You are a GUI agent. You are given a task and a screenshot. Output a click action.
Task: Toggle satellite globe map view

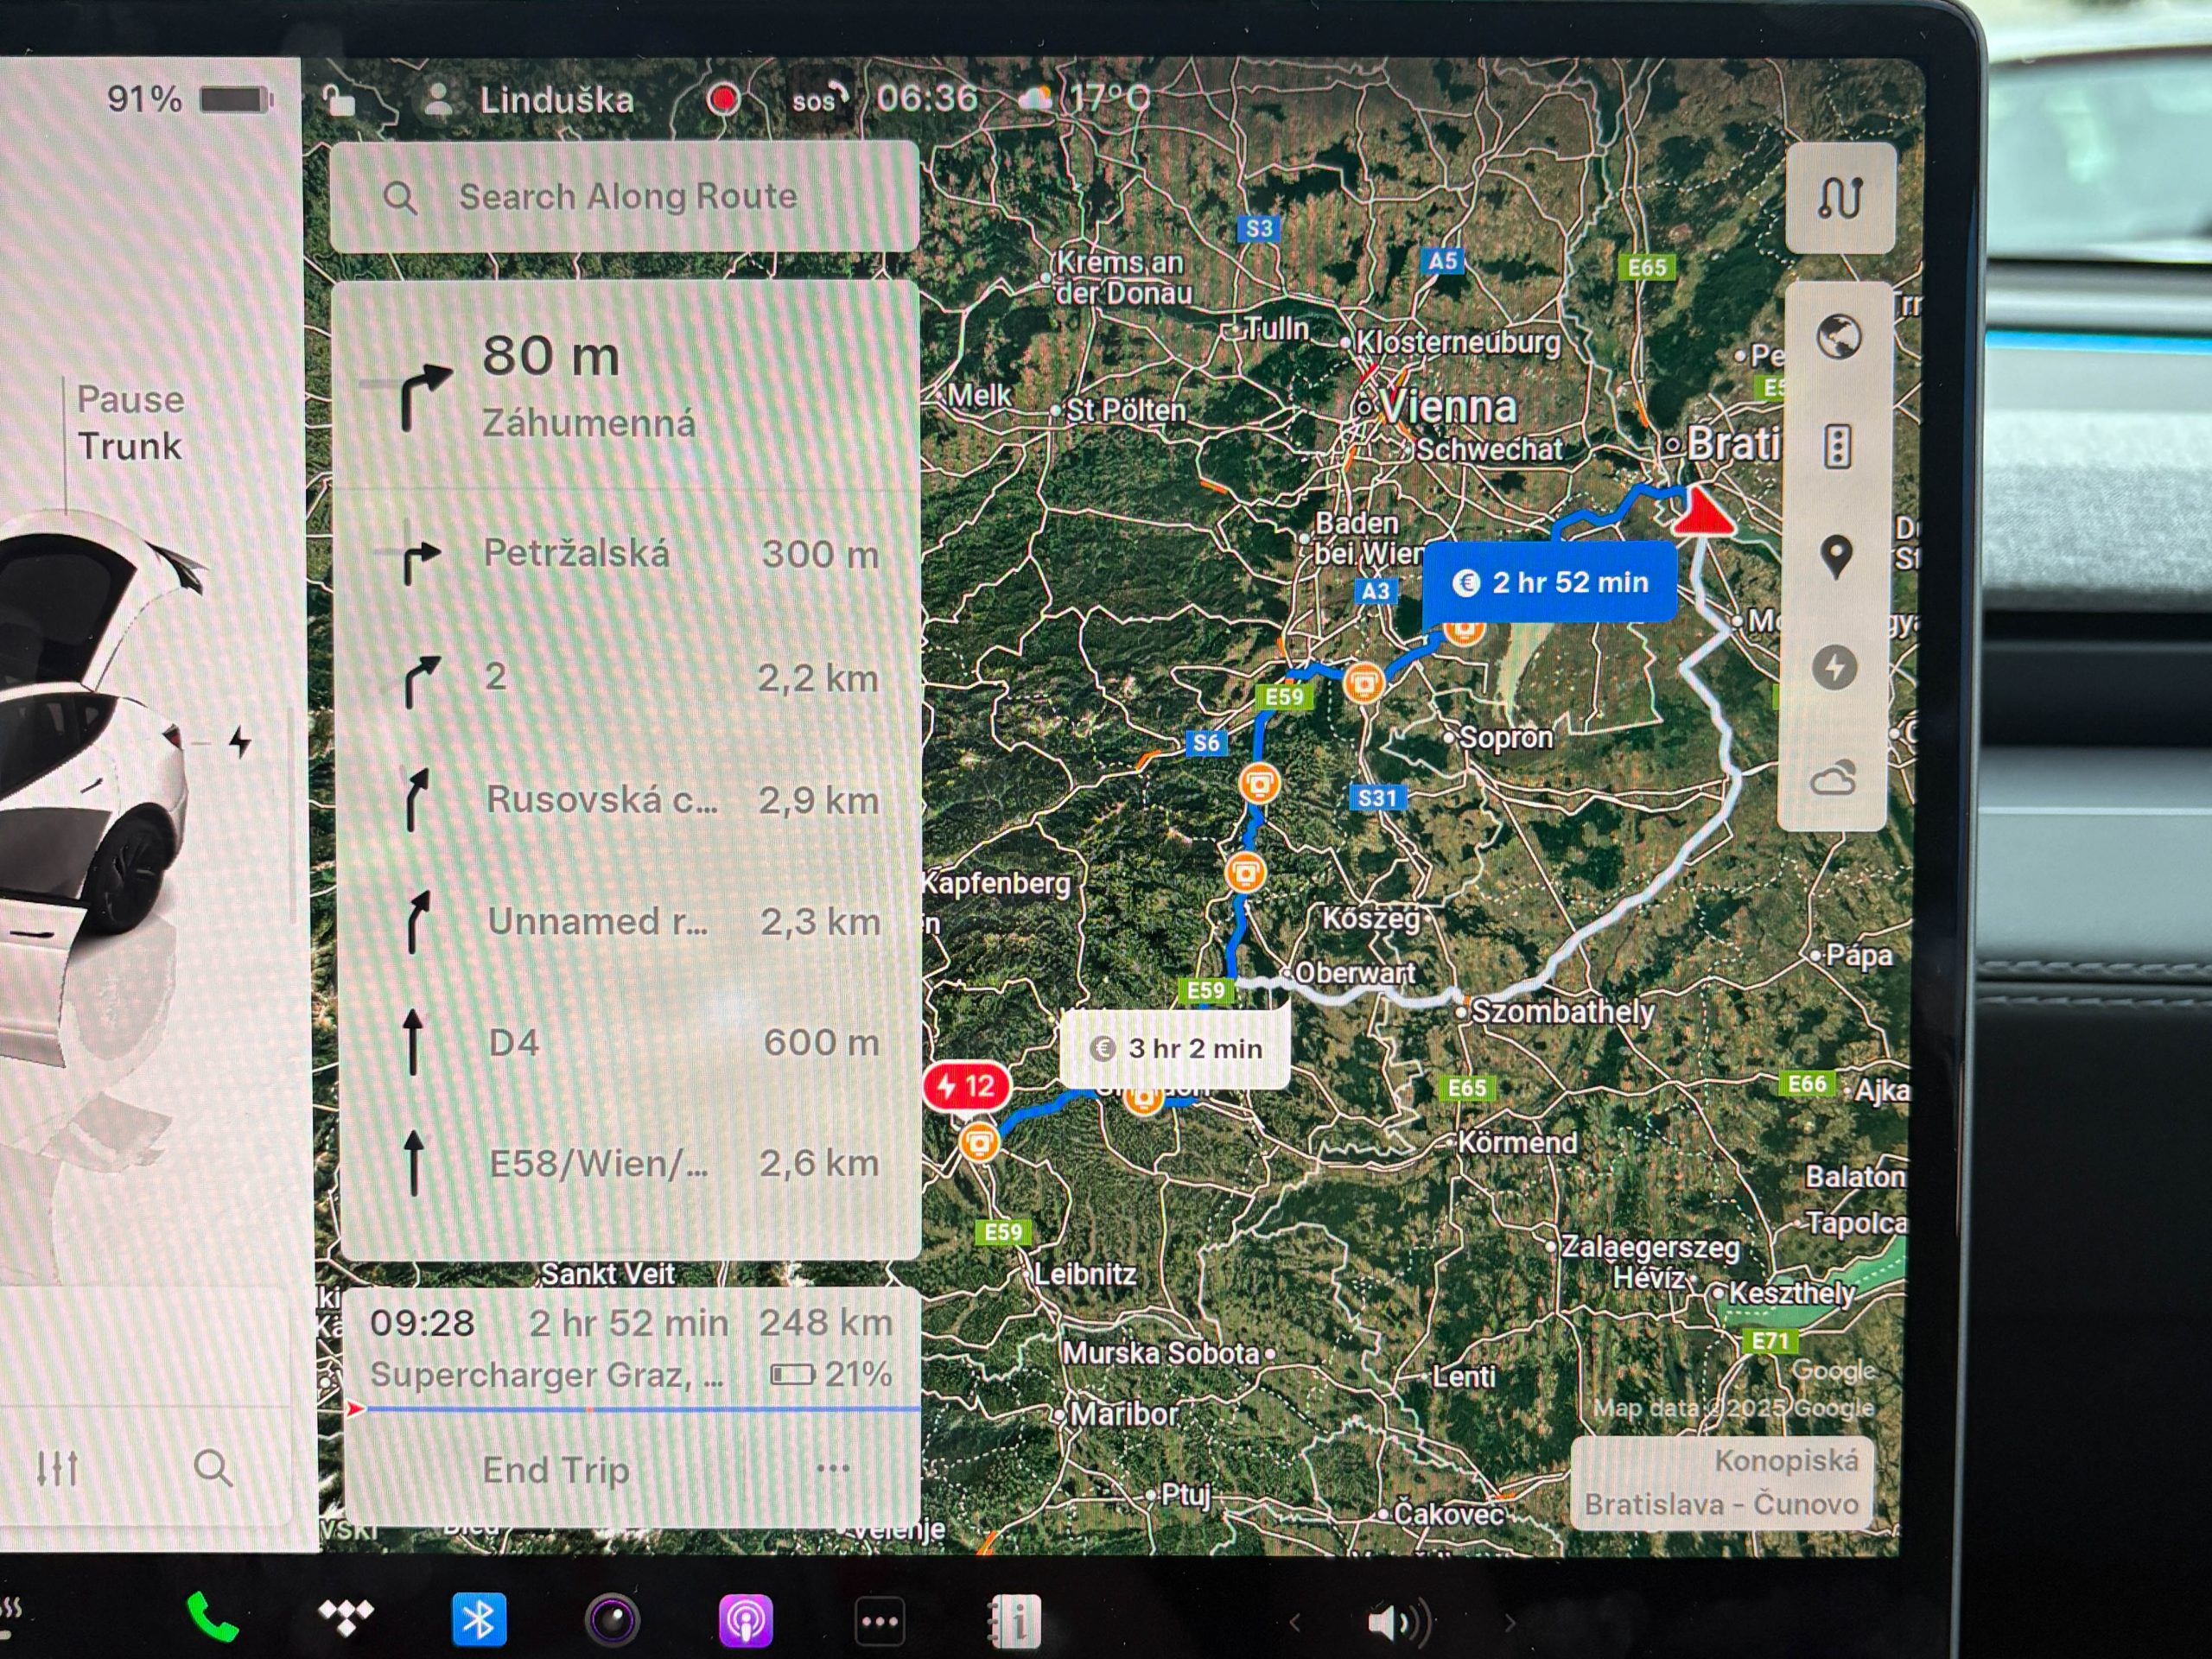click(x=1838, y=336)
